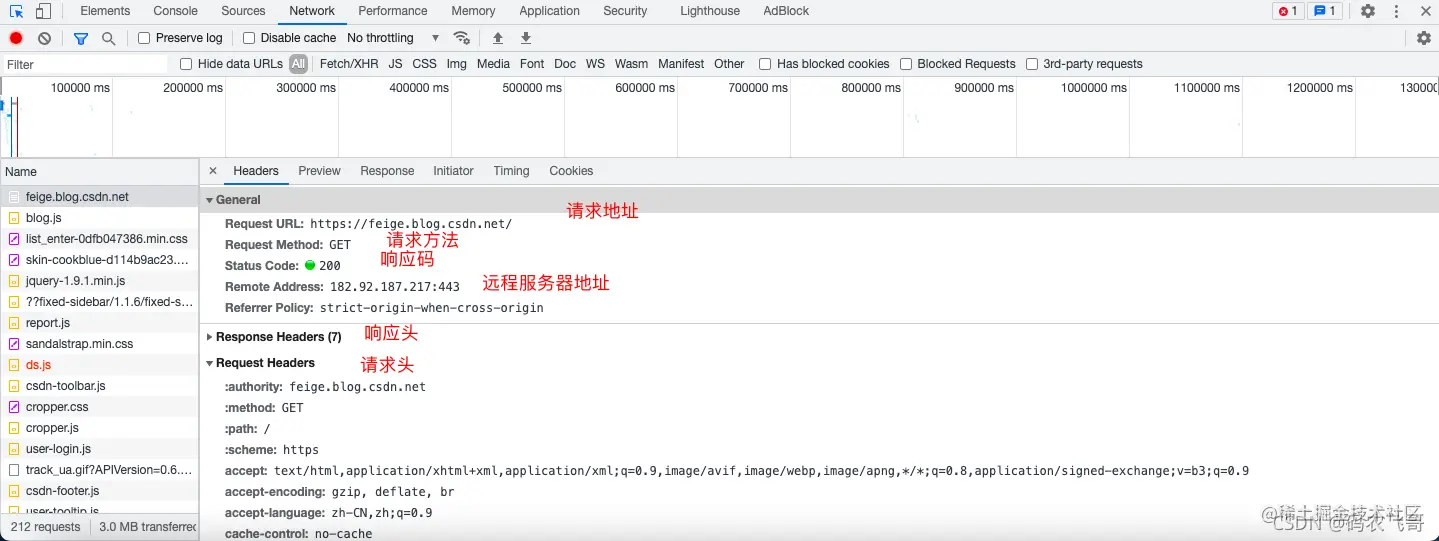Select the red ds.js request row
The image size is (1439, 541).
point(99,365)
